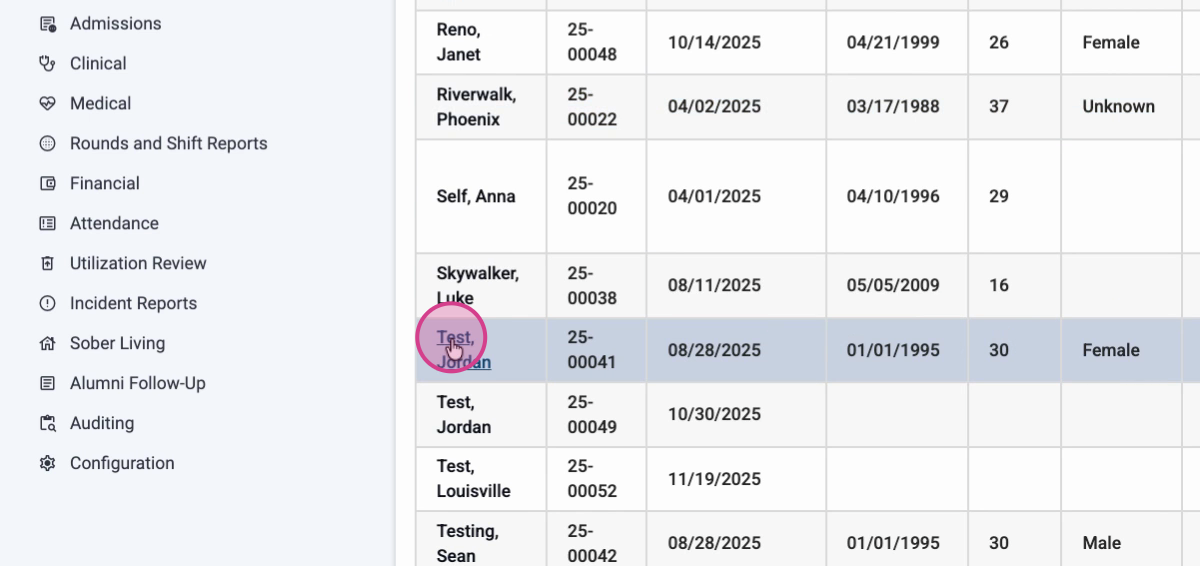Open the Sober Living menu item
Screen dimensions: 1200x566
pyautogui.click(x=117, y=344)
